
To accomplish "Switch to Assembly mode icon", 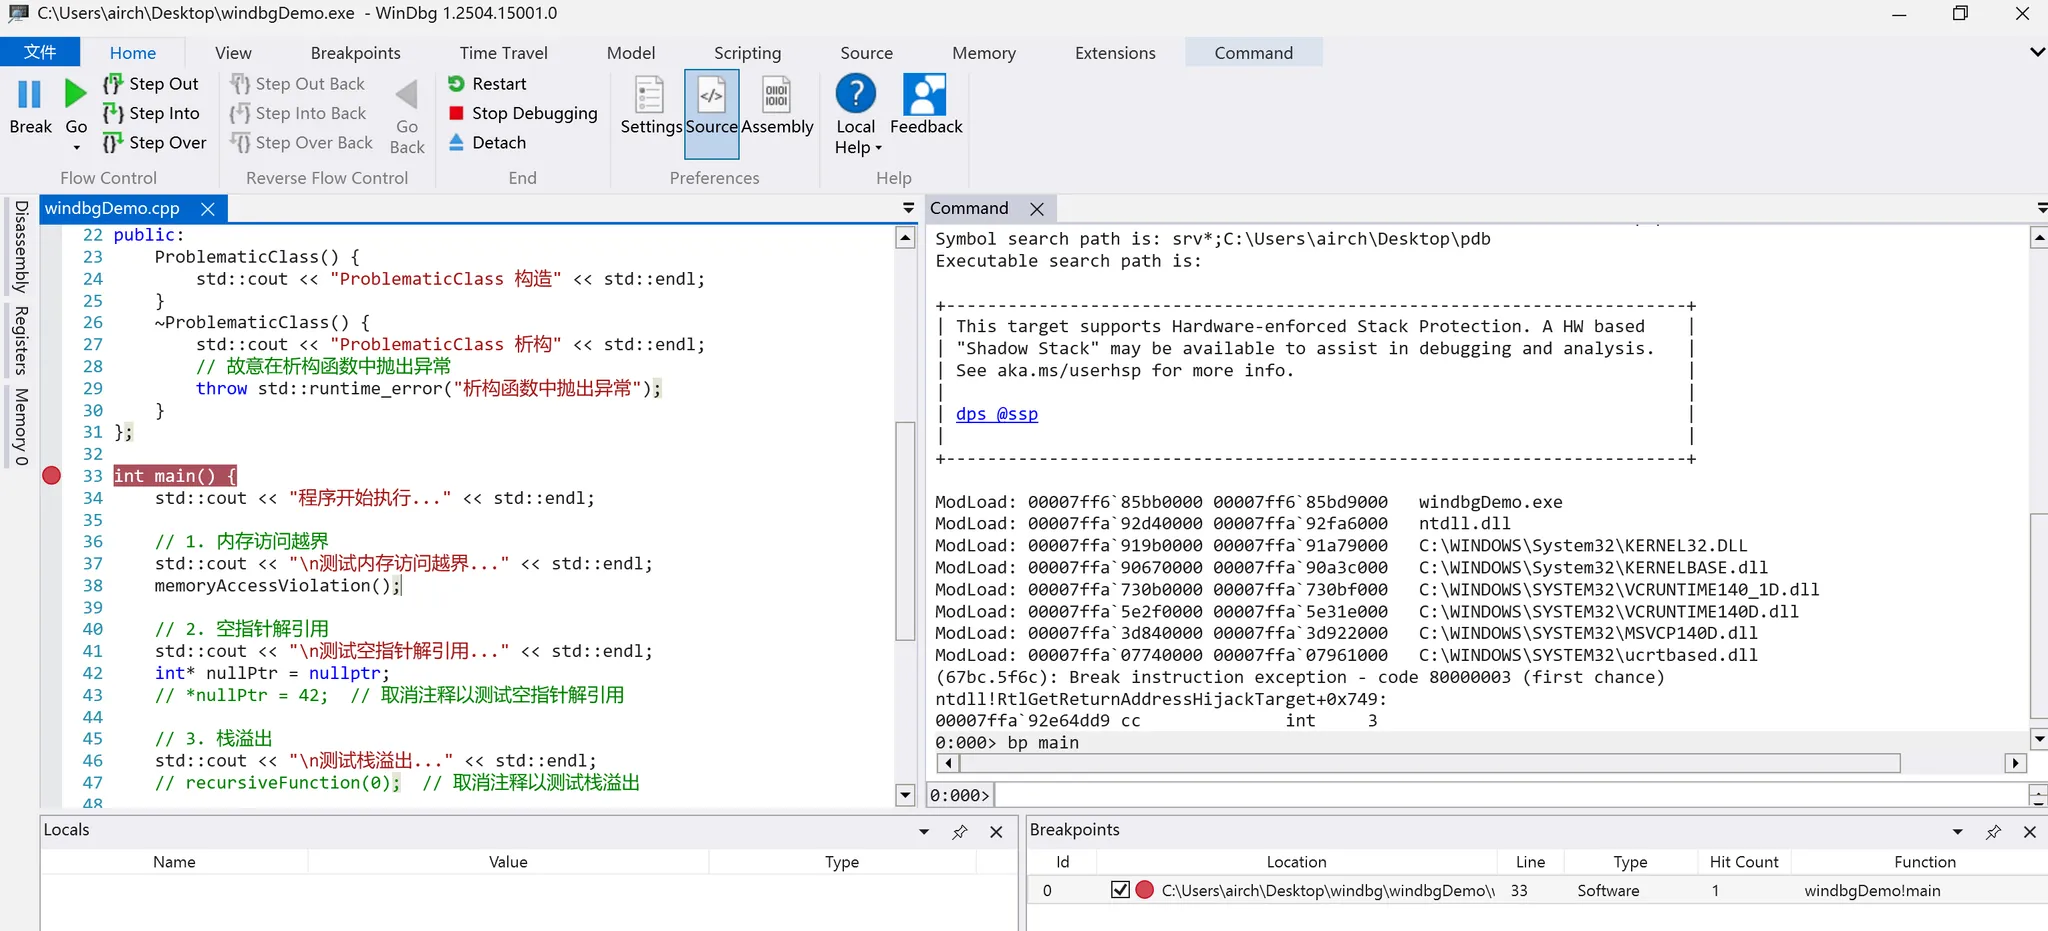I will pyautogui.click(x=777, y=96).
